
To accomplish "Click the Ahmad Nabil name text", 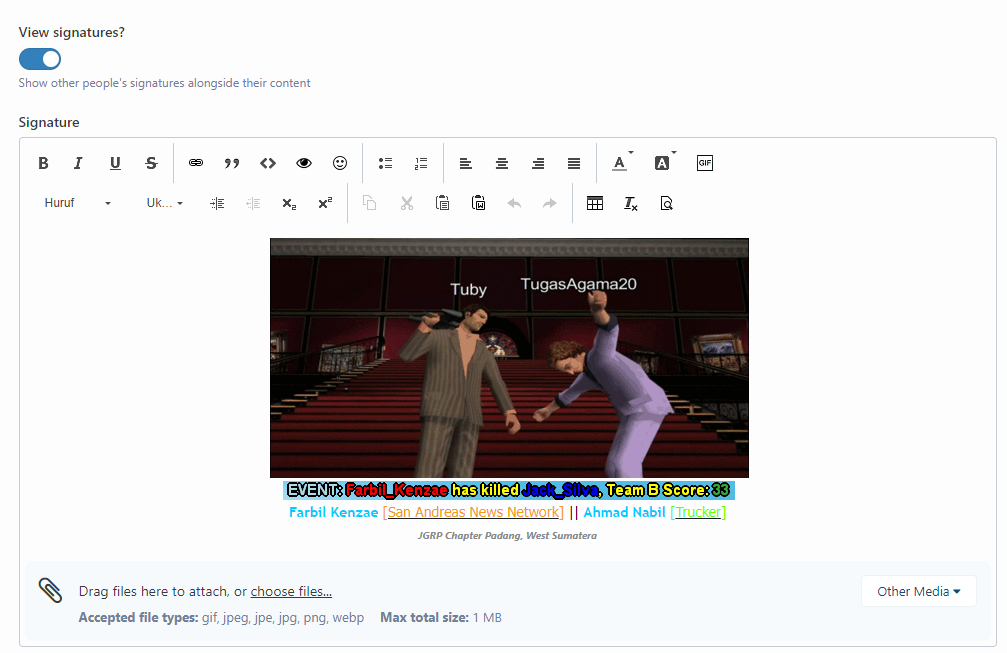I will (x=624, y=512).
